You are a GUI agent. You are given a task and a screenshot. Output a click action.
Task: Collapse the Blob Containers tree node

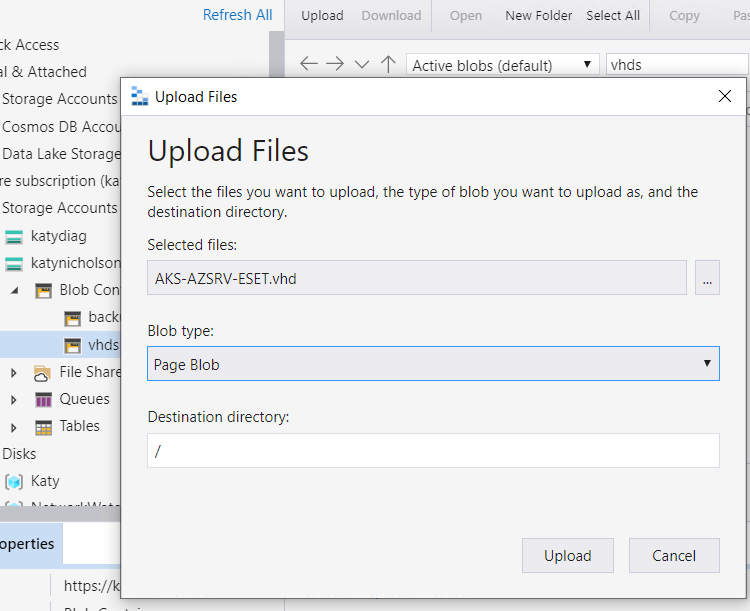point(14,290)
